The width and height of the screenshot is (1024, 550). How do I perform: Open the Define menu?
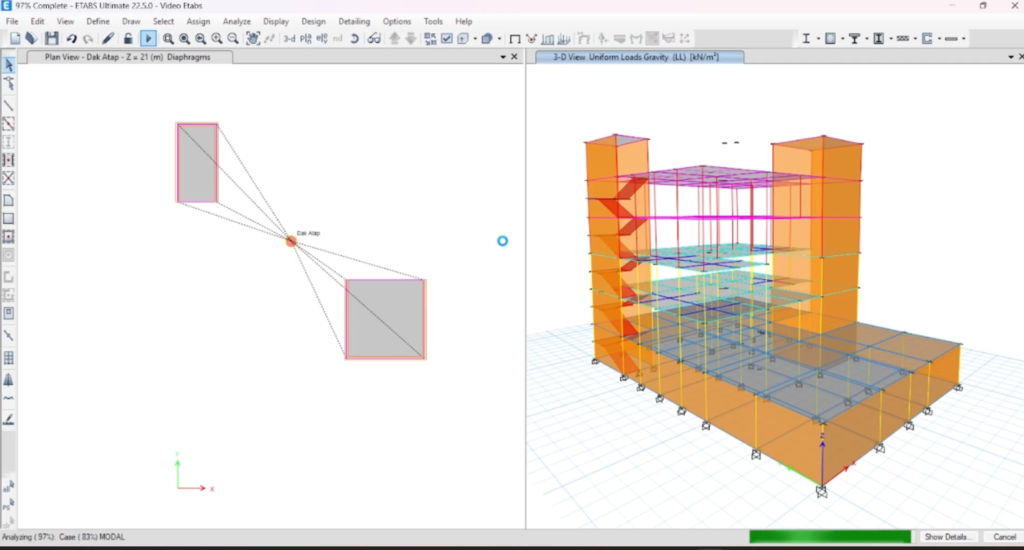(x=98, y=22)
